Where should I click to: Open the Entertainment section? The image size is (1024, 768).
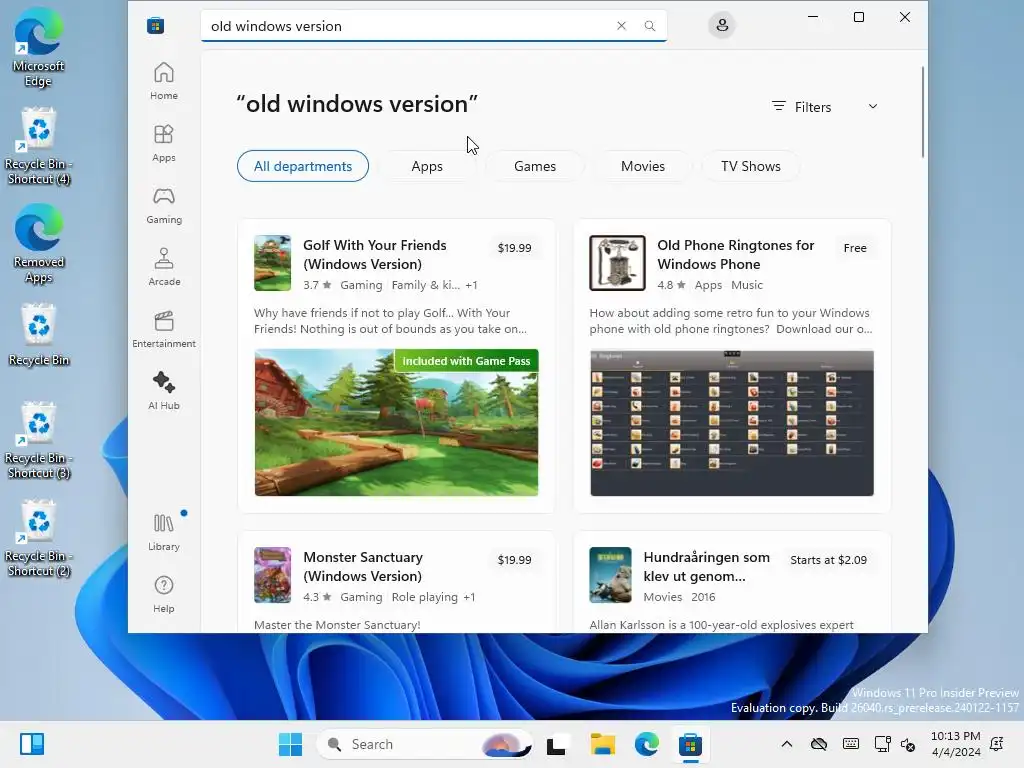click(x=164, y=329)
